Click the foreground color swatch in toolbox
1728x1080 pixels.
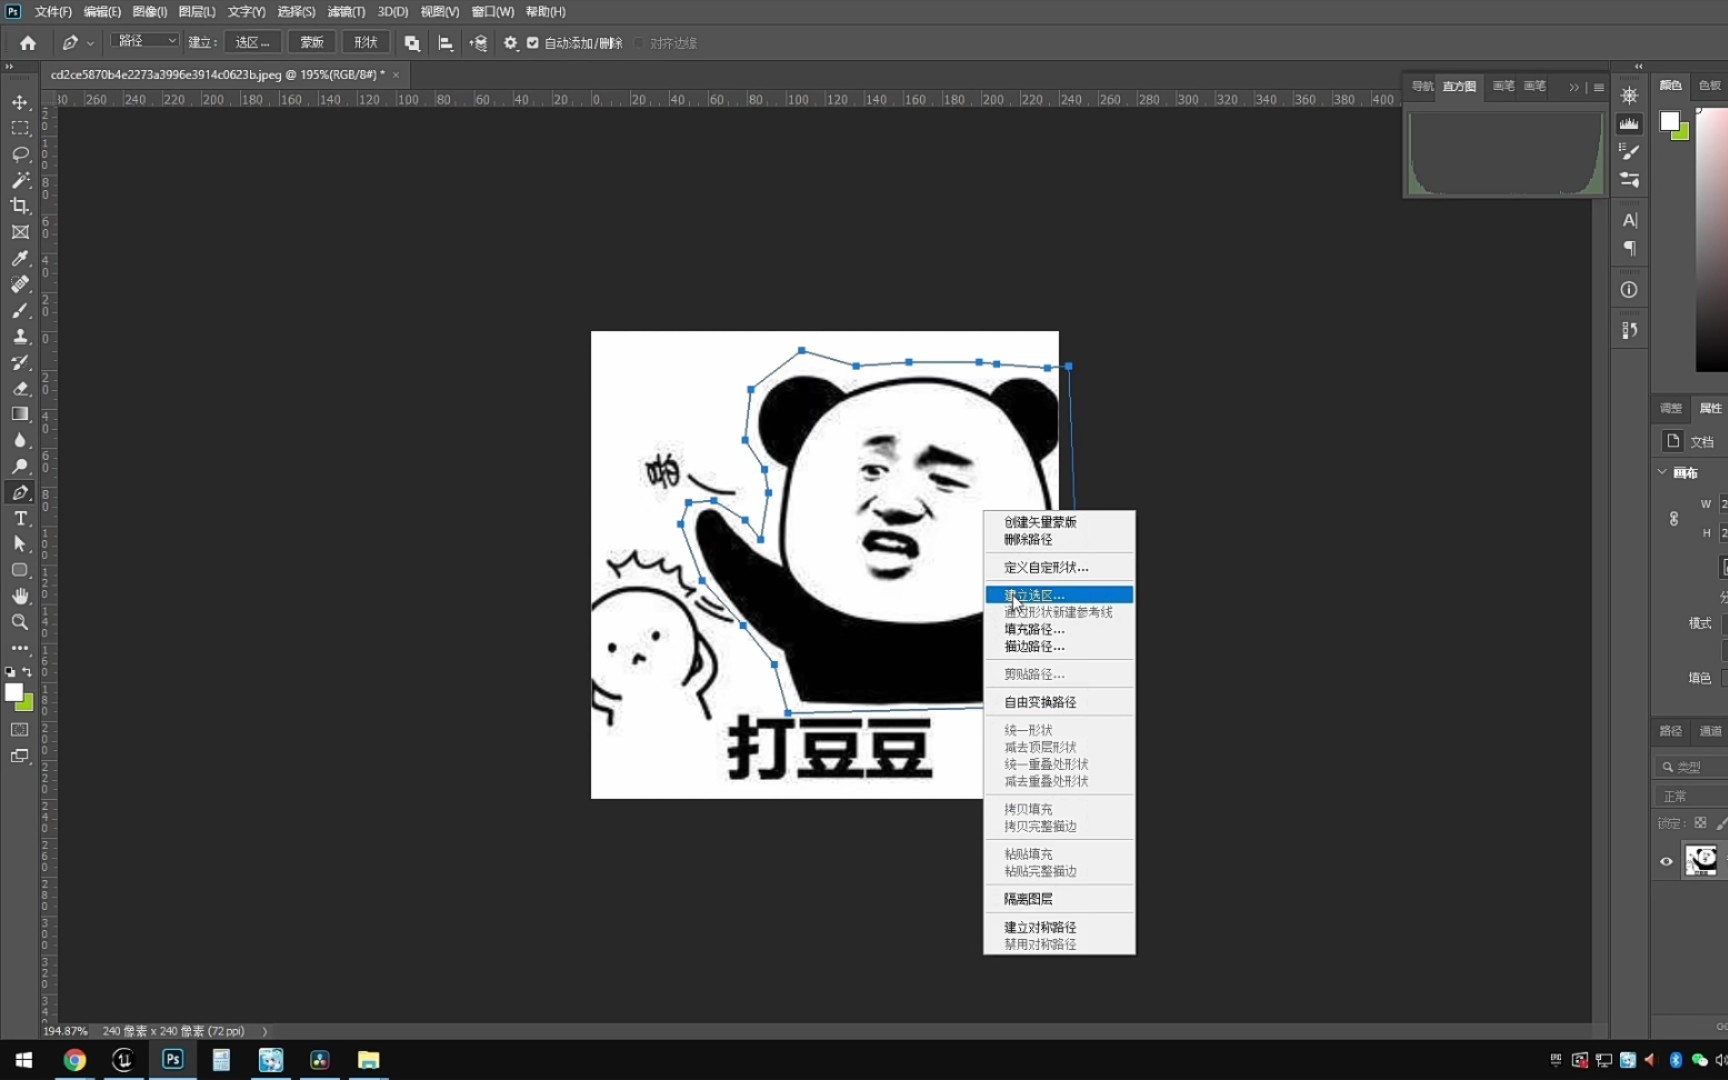coord(13,692)
